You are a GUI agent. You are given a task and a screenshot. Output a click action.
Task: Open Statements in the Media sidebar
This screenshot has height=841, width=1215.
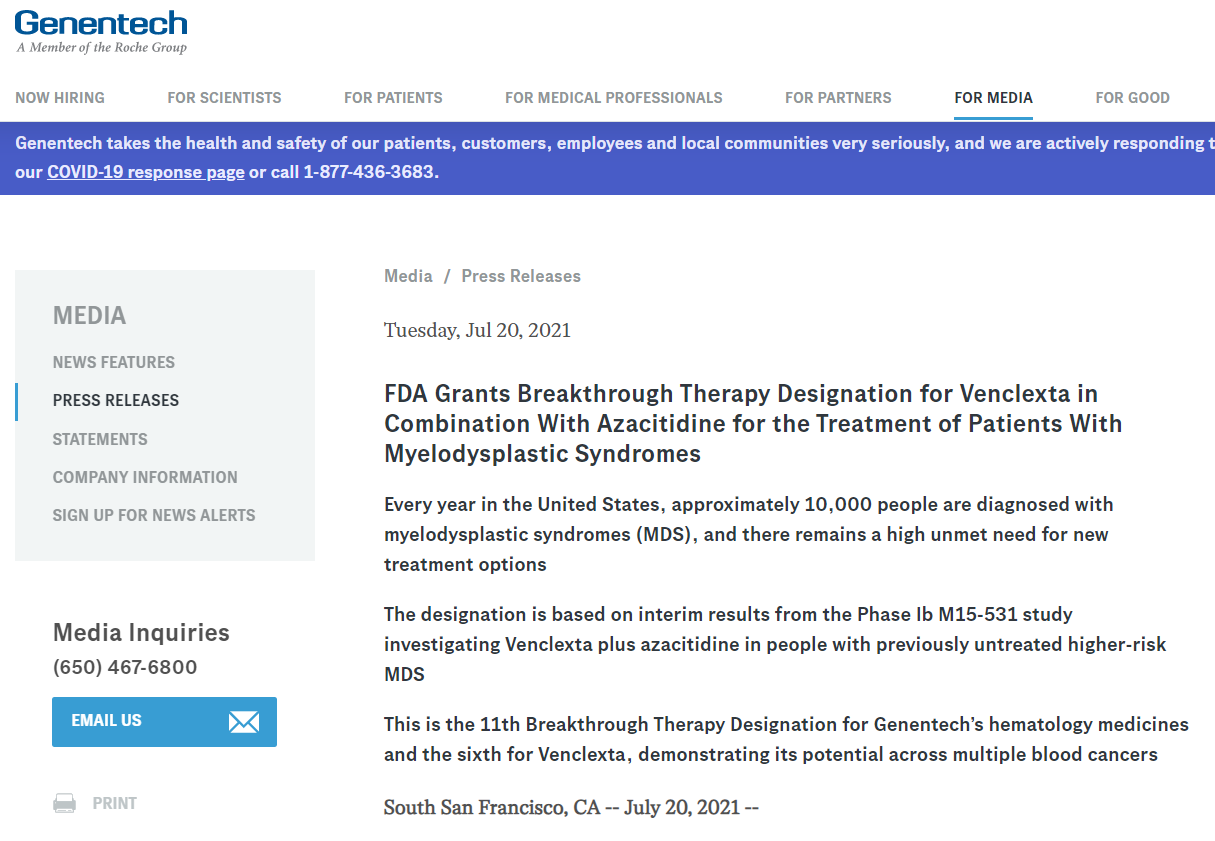(x=100, y=439)
